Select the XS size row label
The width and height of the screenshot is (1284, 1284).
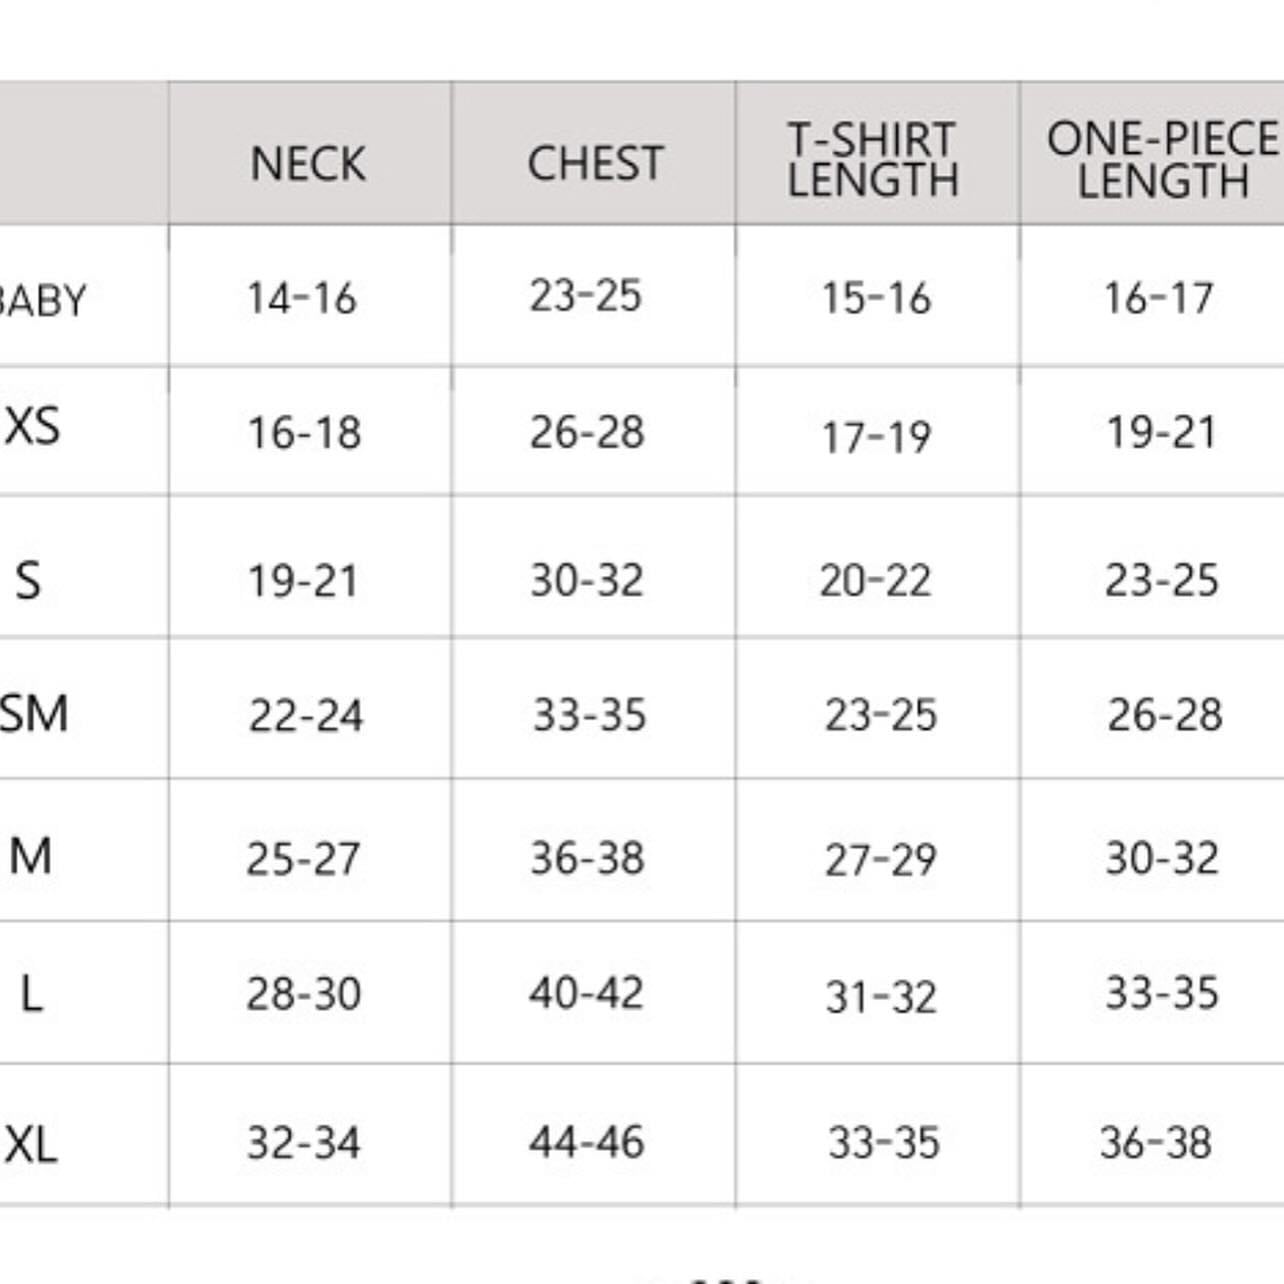[33, 427]
